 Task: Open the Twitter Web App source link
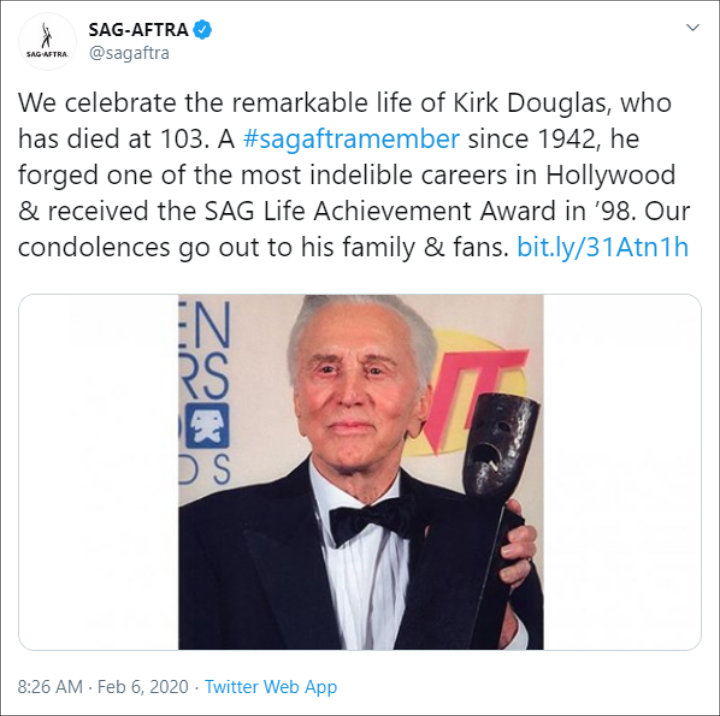(271, 687)
